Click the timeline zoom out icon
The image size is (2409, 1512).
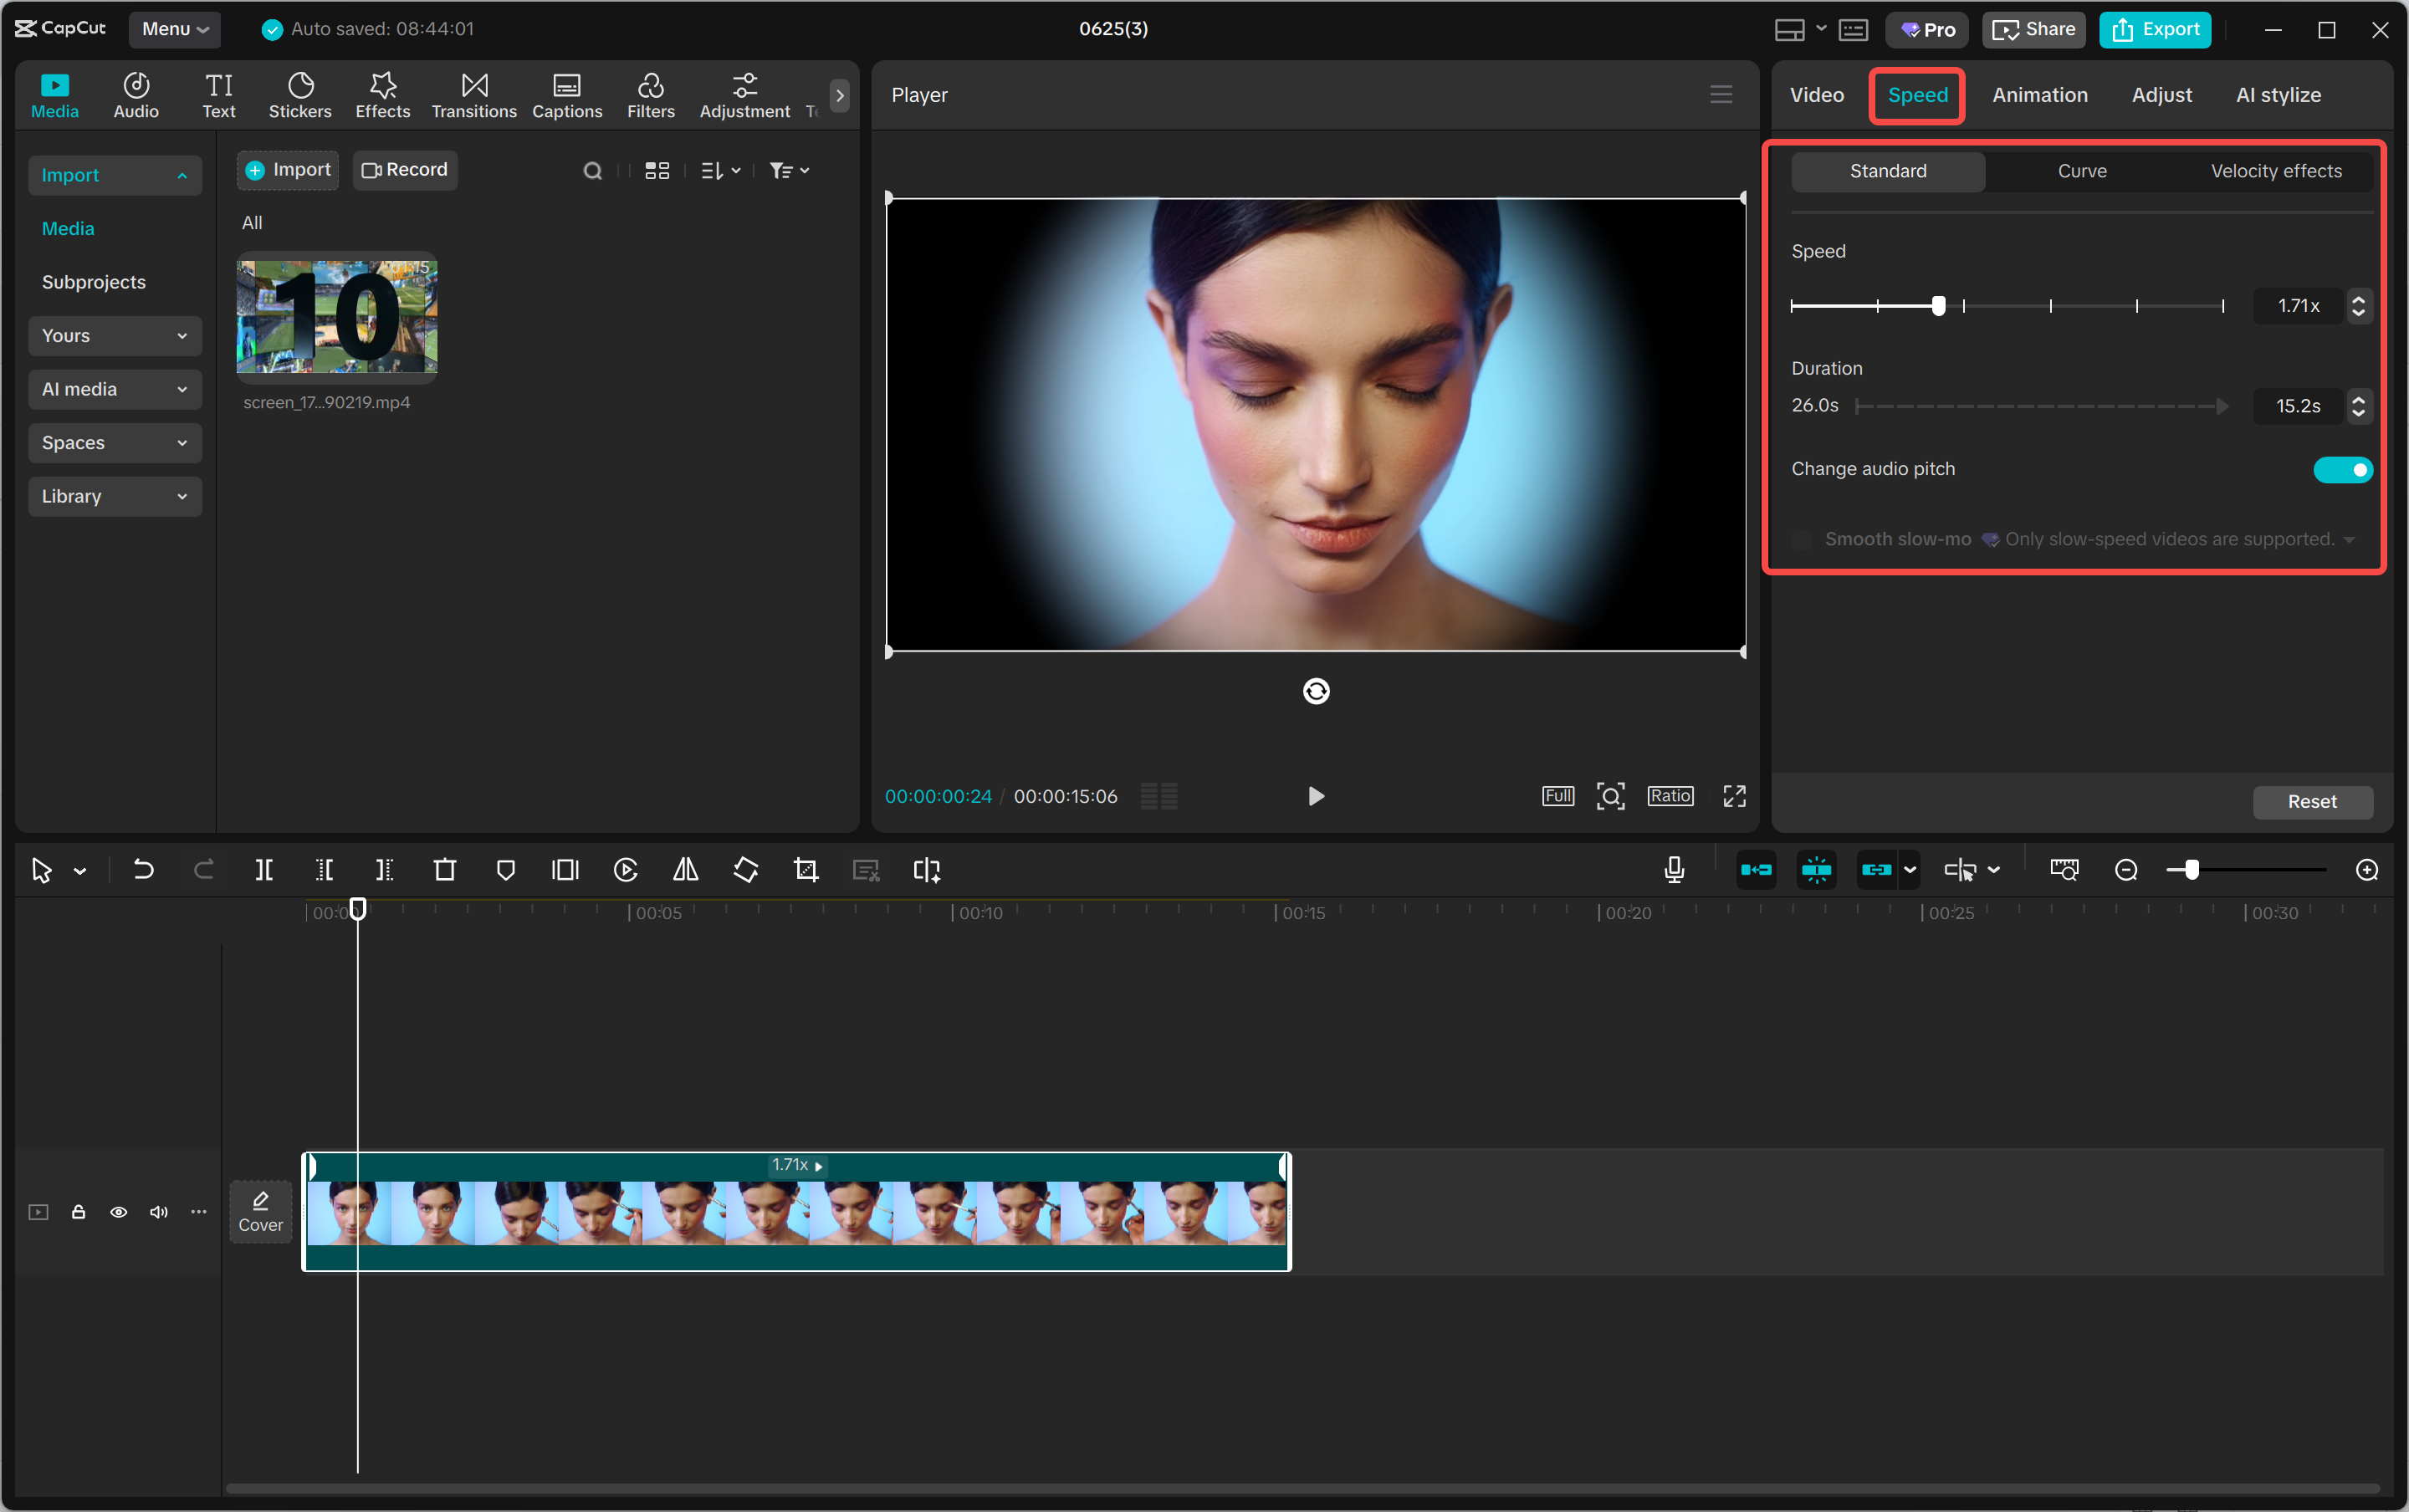pyautogui.click(x=2126, y=870)
